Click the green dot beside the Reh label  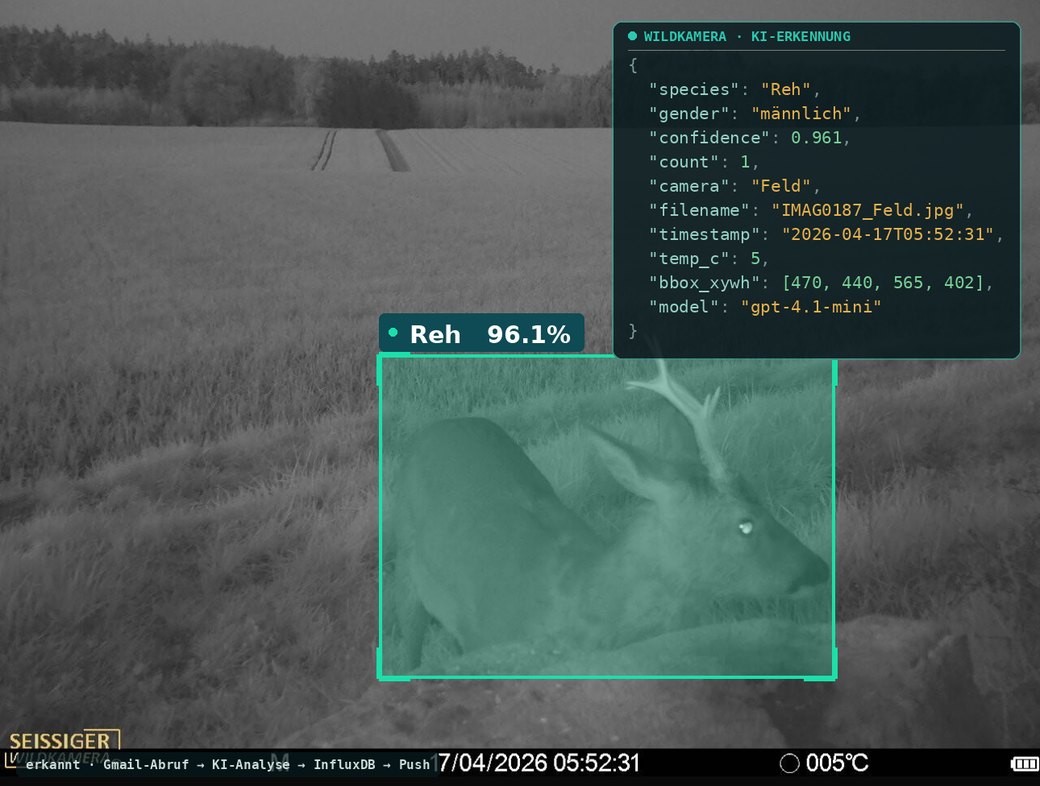(393, 332)
